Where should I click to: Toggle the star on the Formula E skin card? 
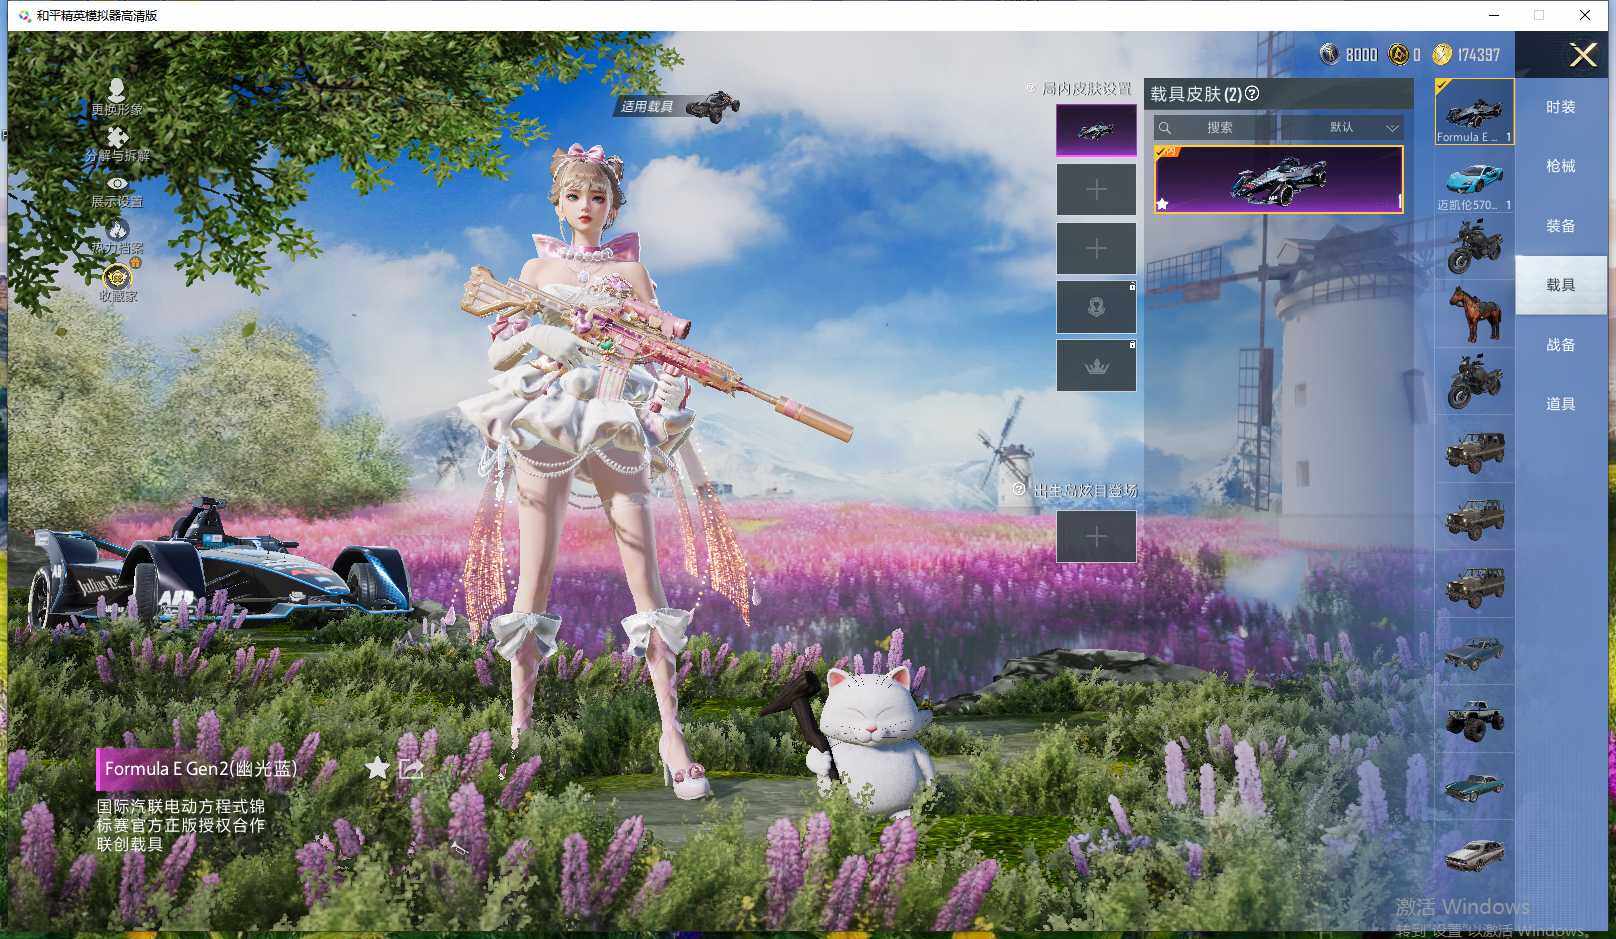point(1162,205)
